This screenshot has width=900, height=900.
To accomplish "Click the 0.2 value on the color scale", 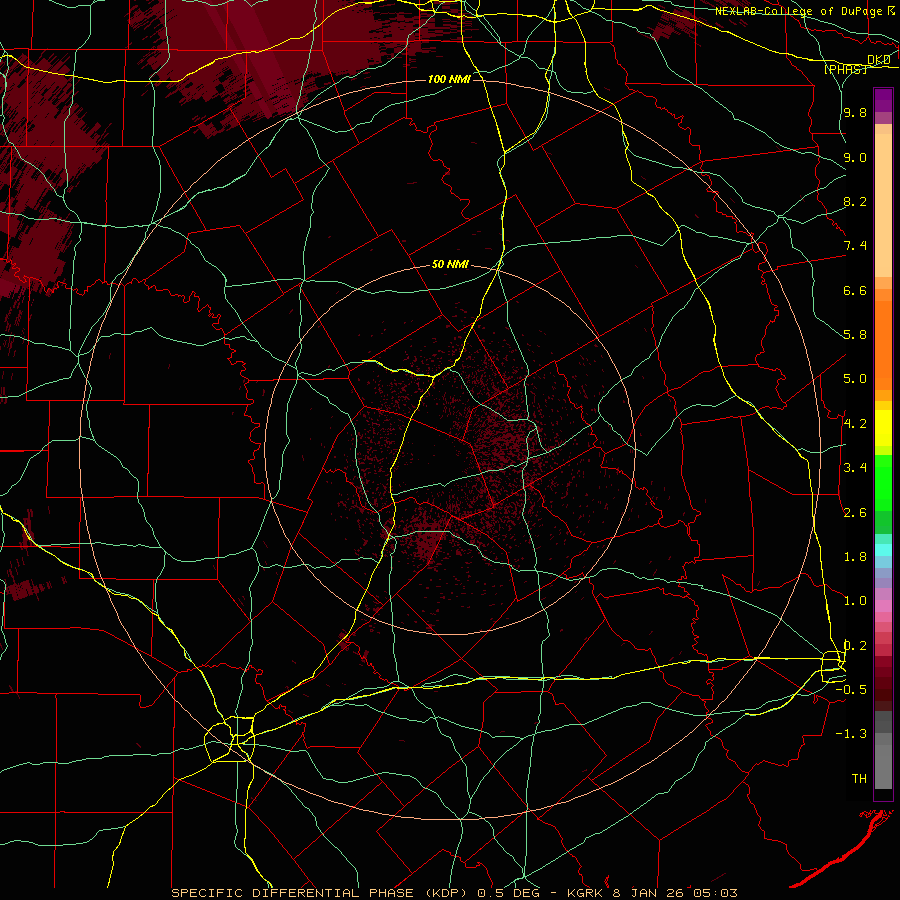I will point(855,646).
